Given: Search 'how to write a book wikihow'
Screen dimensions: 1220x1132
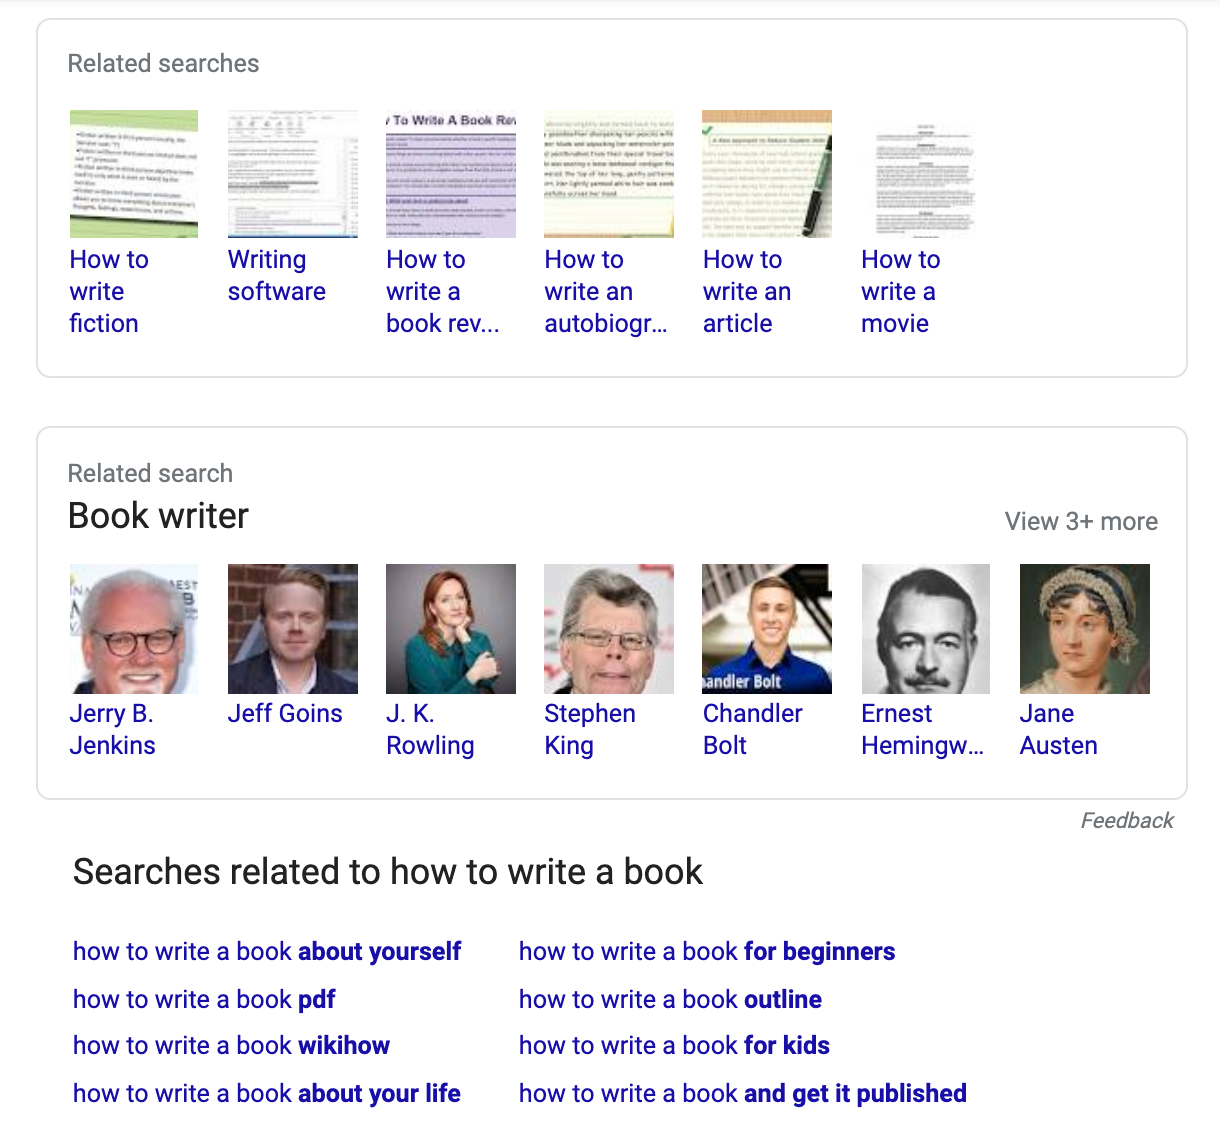Looking at the screenshot, I should [x=231, y=1045].
